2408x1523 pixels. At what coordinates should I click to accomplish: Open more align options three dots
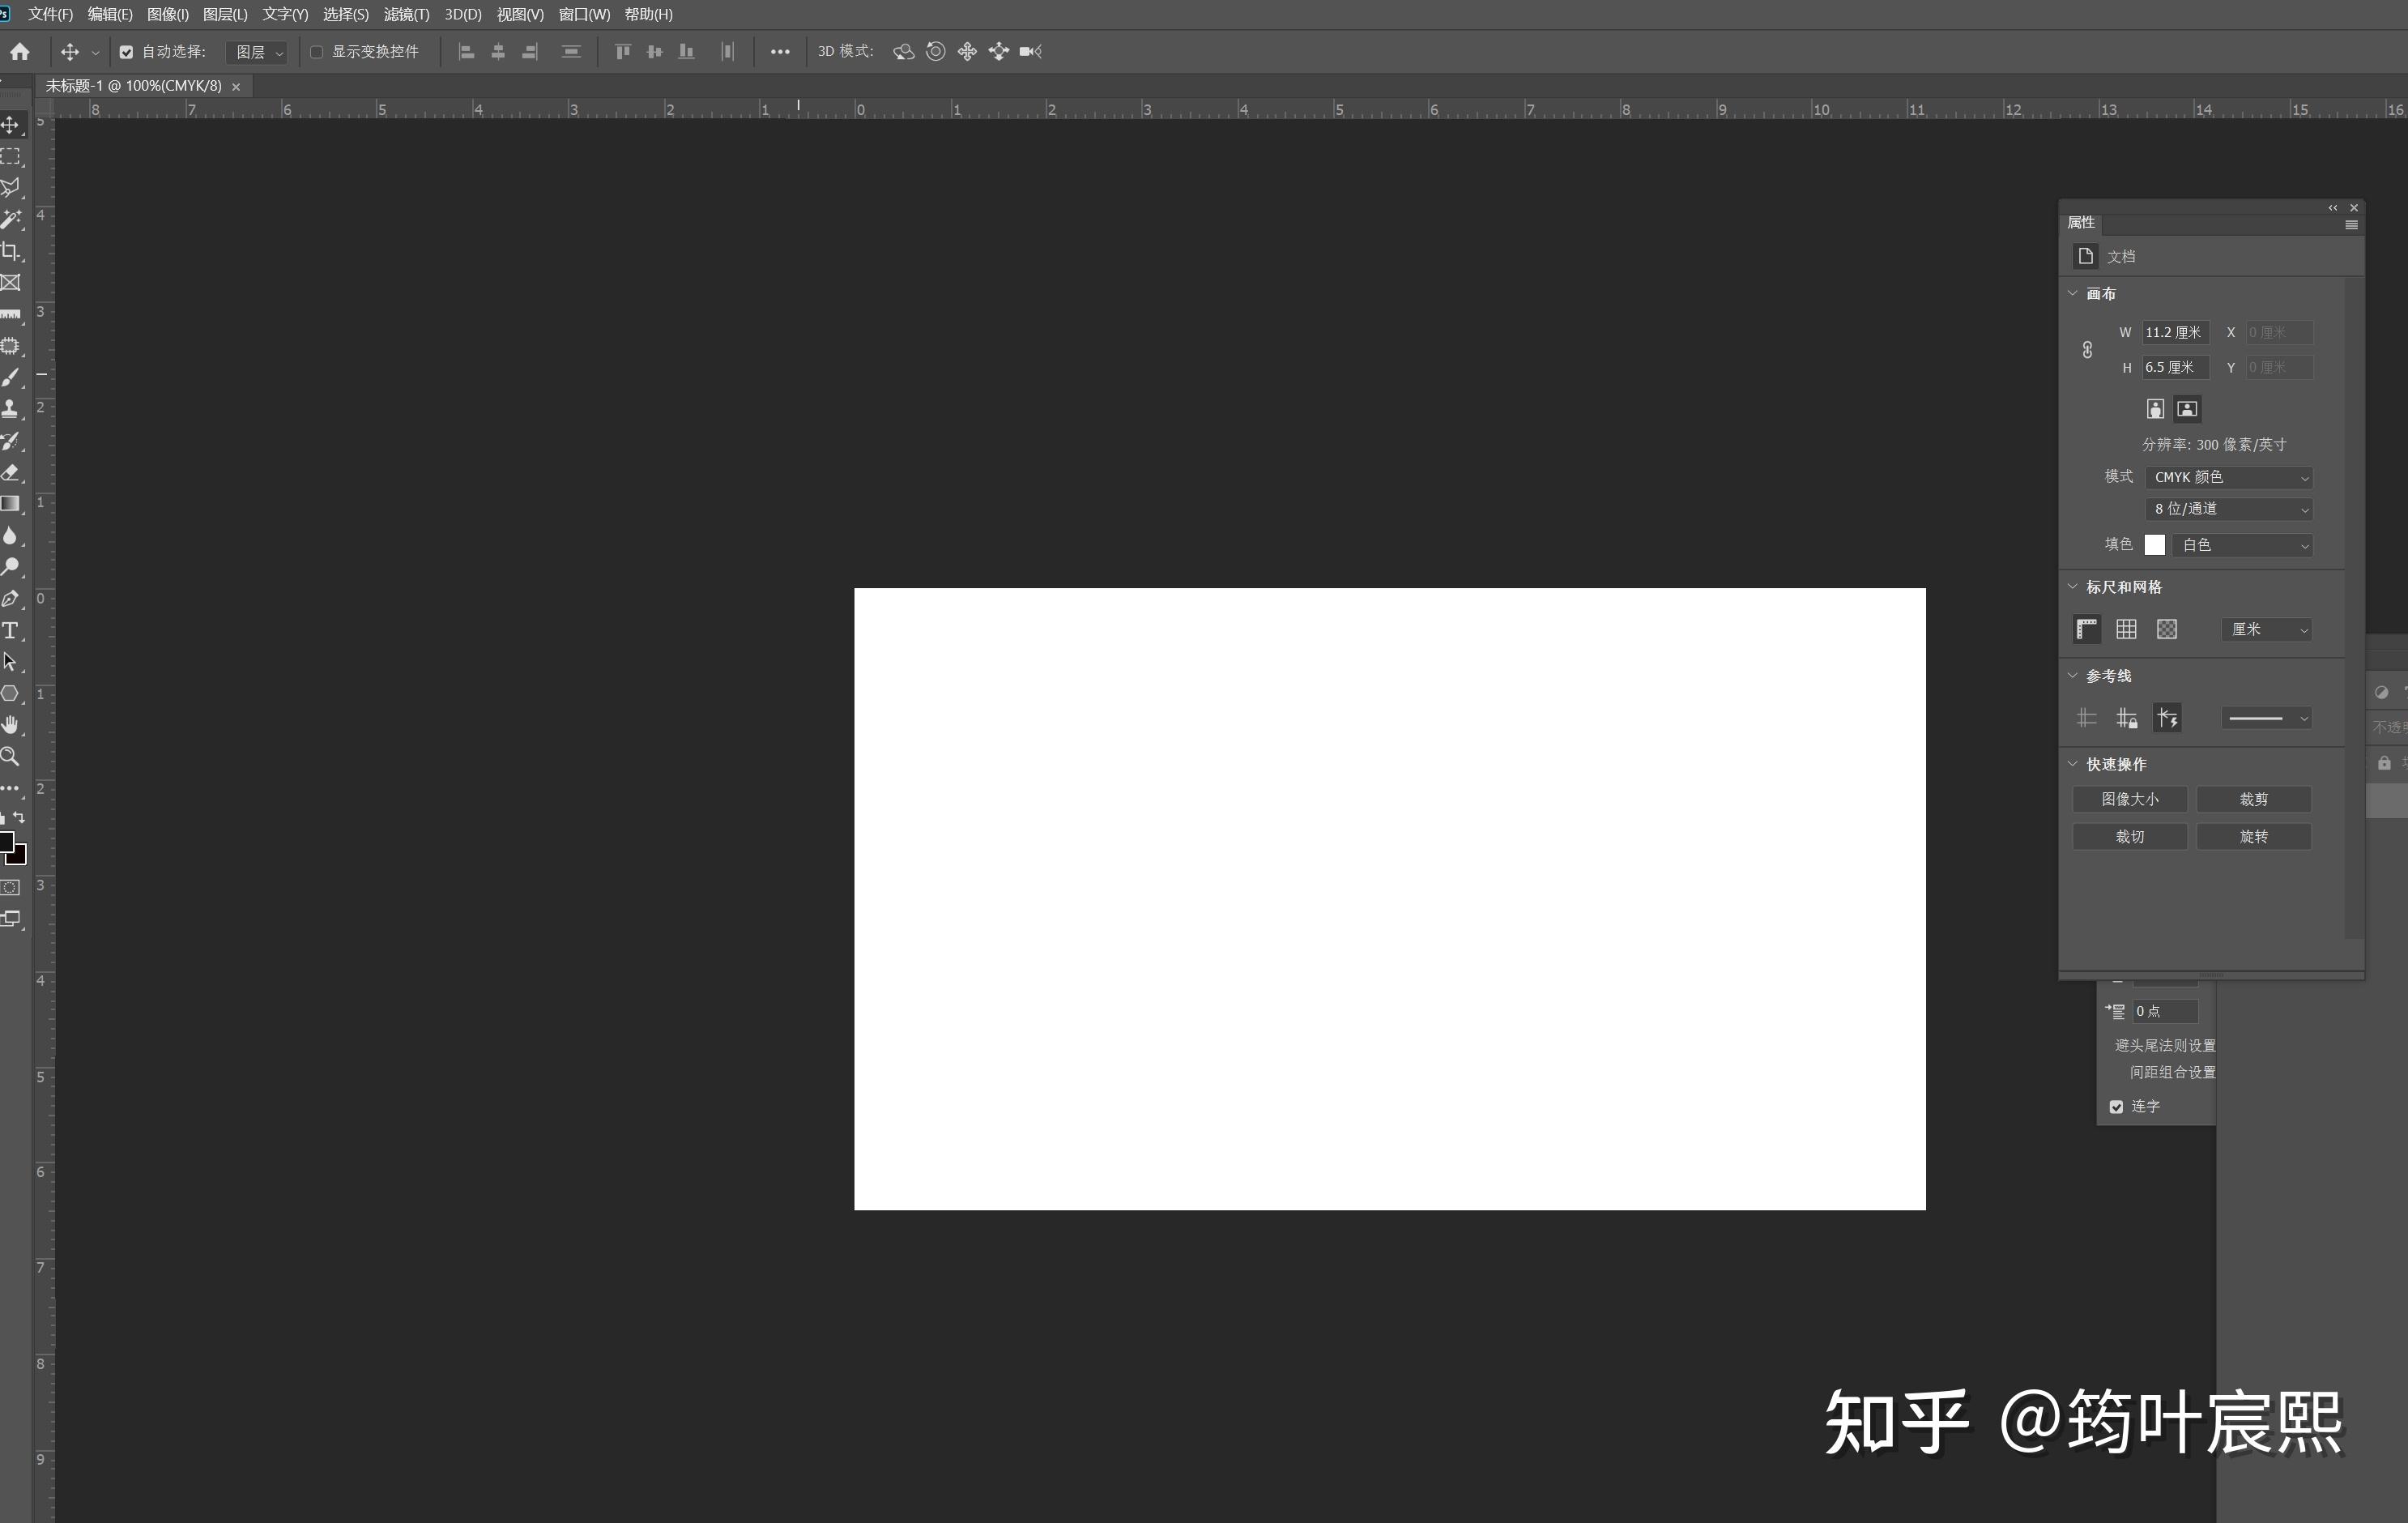pyautogui.click(x=780, y=51)
